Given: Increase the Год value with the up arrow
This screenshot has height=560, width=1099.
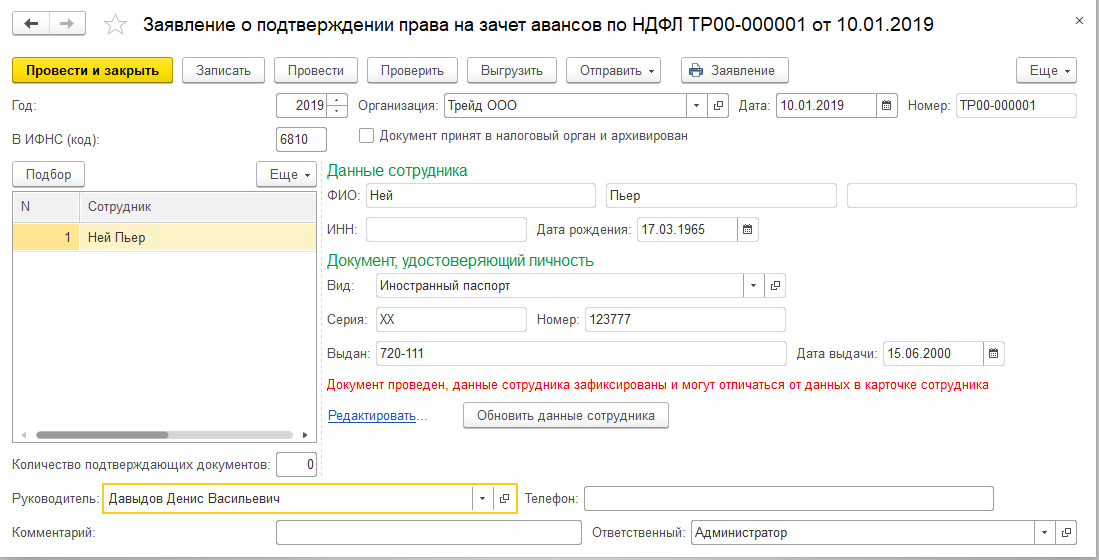Looking at the screenshot, I should pyautogui.click(x=338, y=100).
